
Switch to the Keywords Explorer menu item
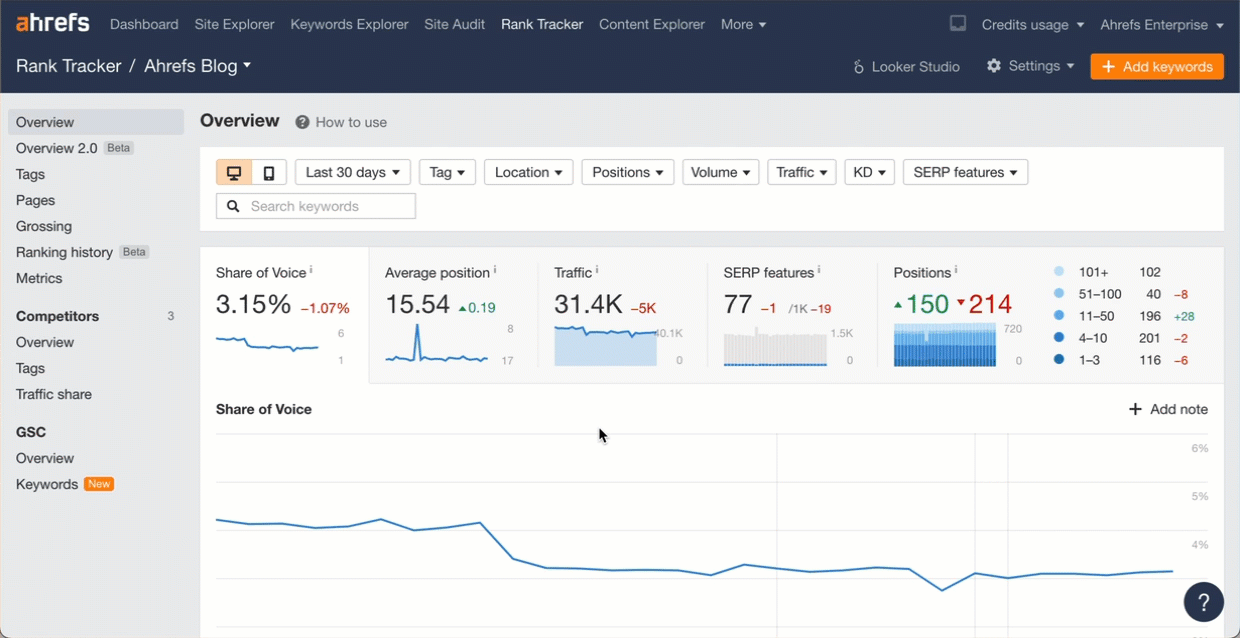[349, 23]
